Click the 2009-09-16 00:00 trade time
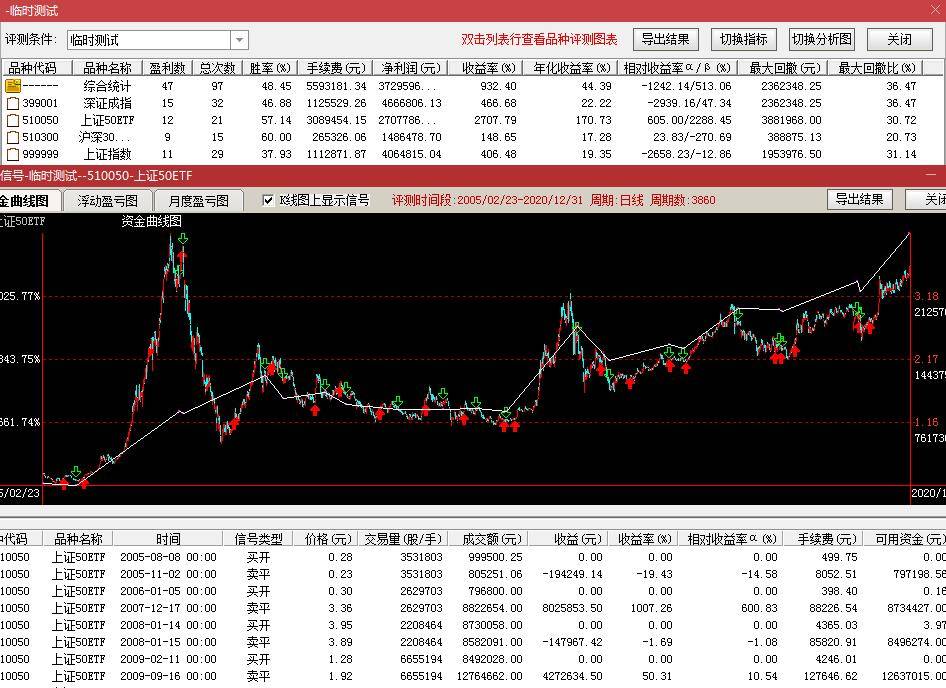 (x=168, y=676)
